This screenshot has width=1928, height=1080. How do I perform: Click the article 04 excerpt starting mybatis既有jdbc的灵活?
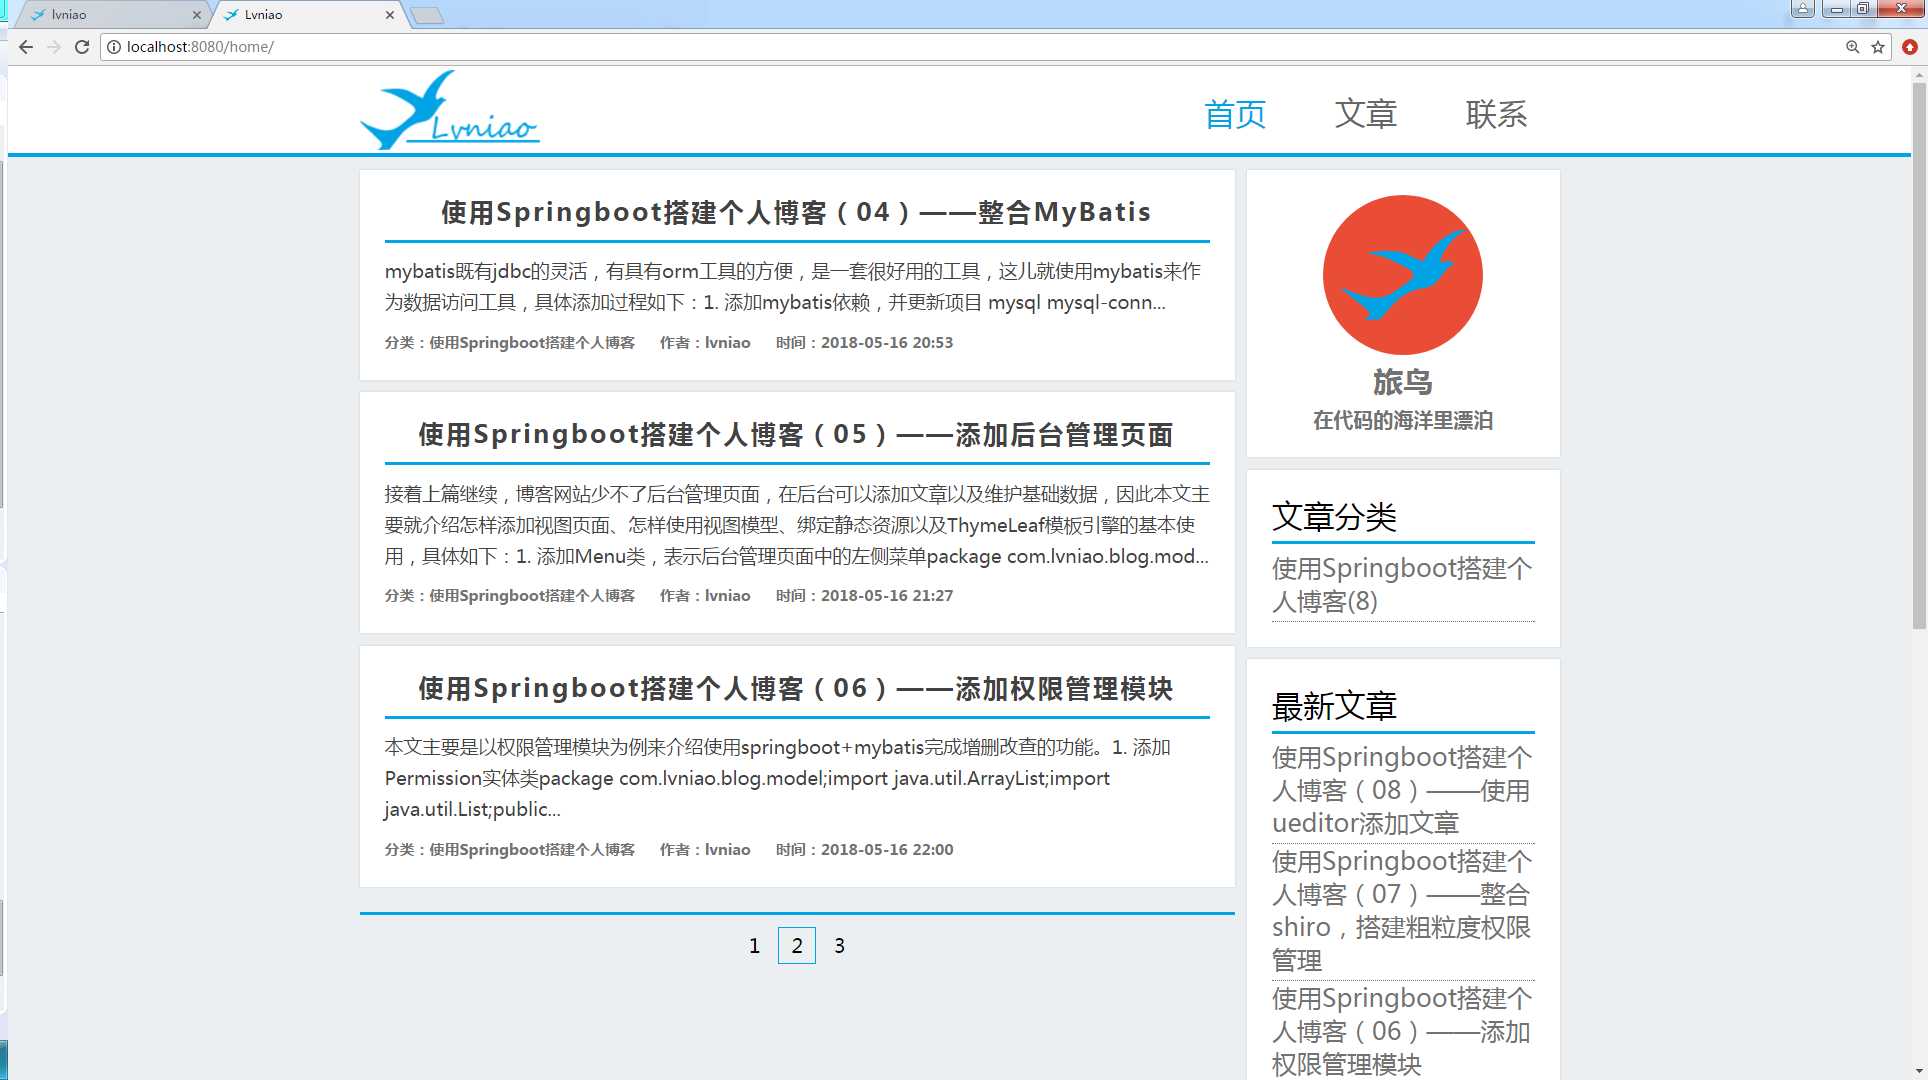click(792, 287)
